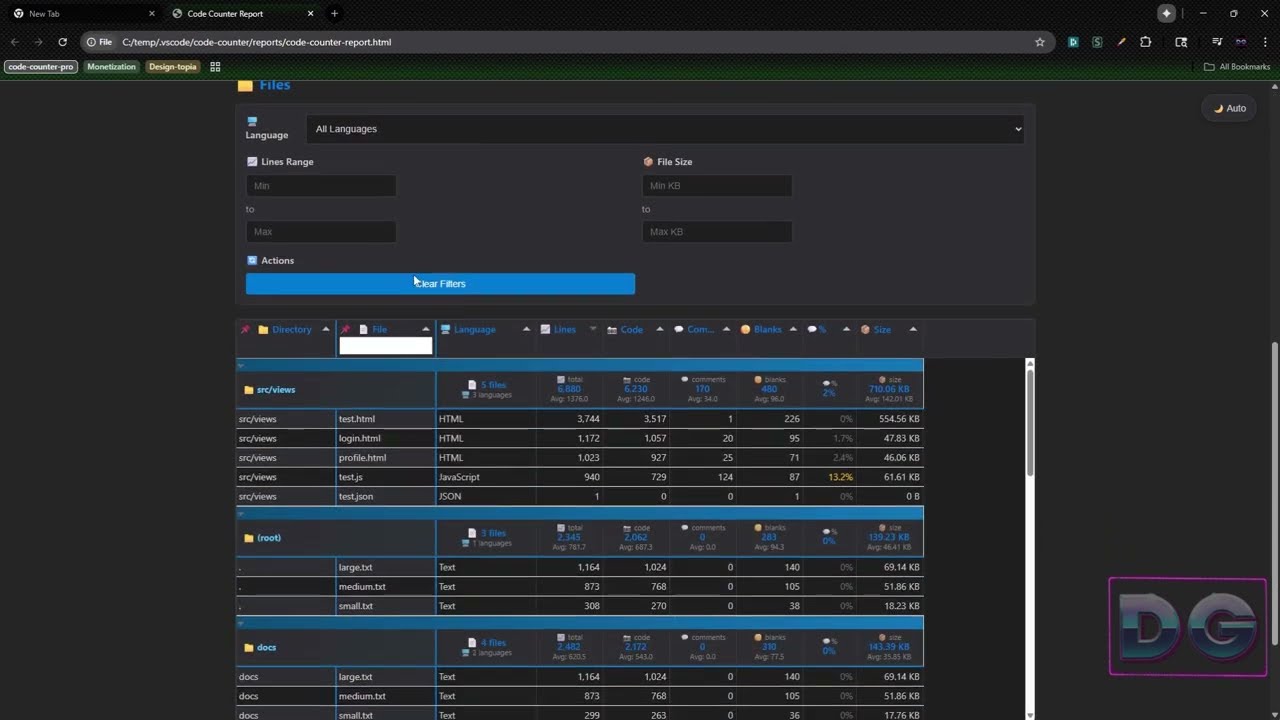Click the Gemini sparkle icon in title bar
The width and height of the screenshot is (1280, 720).
(1166, 13)
